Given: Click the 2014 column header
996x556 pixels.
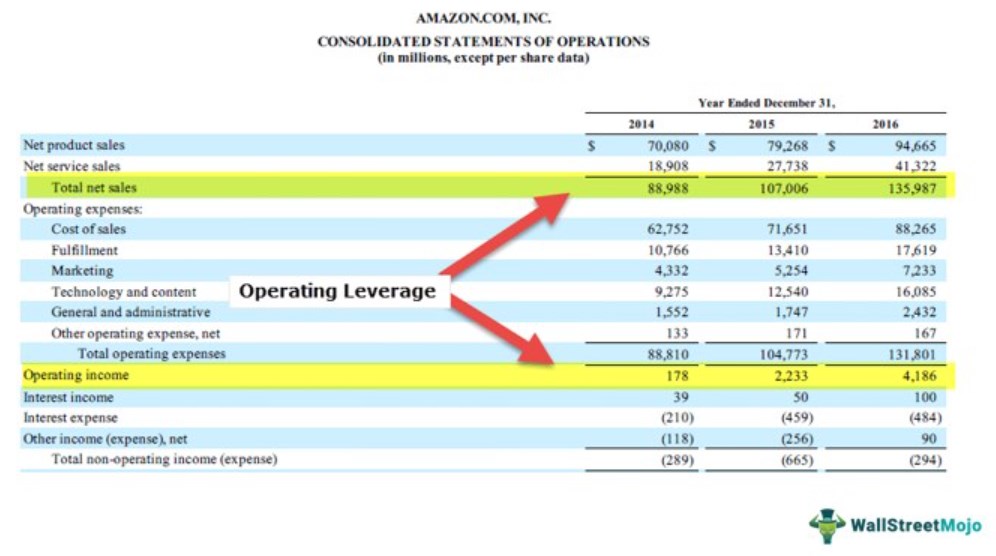Looking at the screenshot, I should (641, 124).
